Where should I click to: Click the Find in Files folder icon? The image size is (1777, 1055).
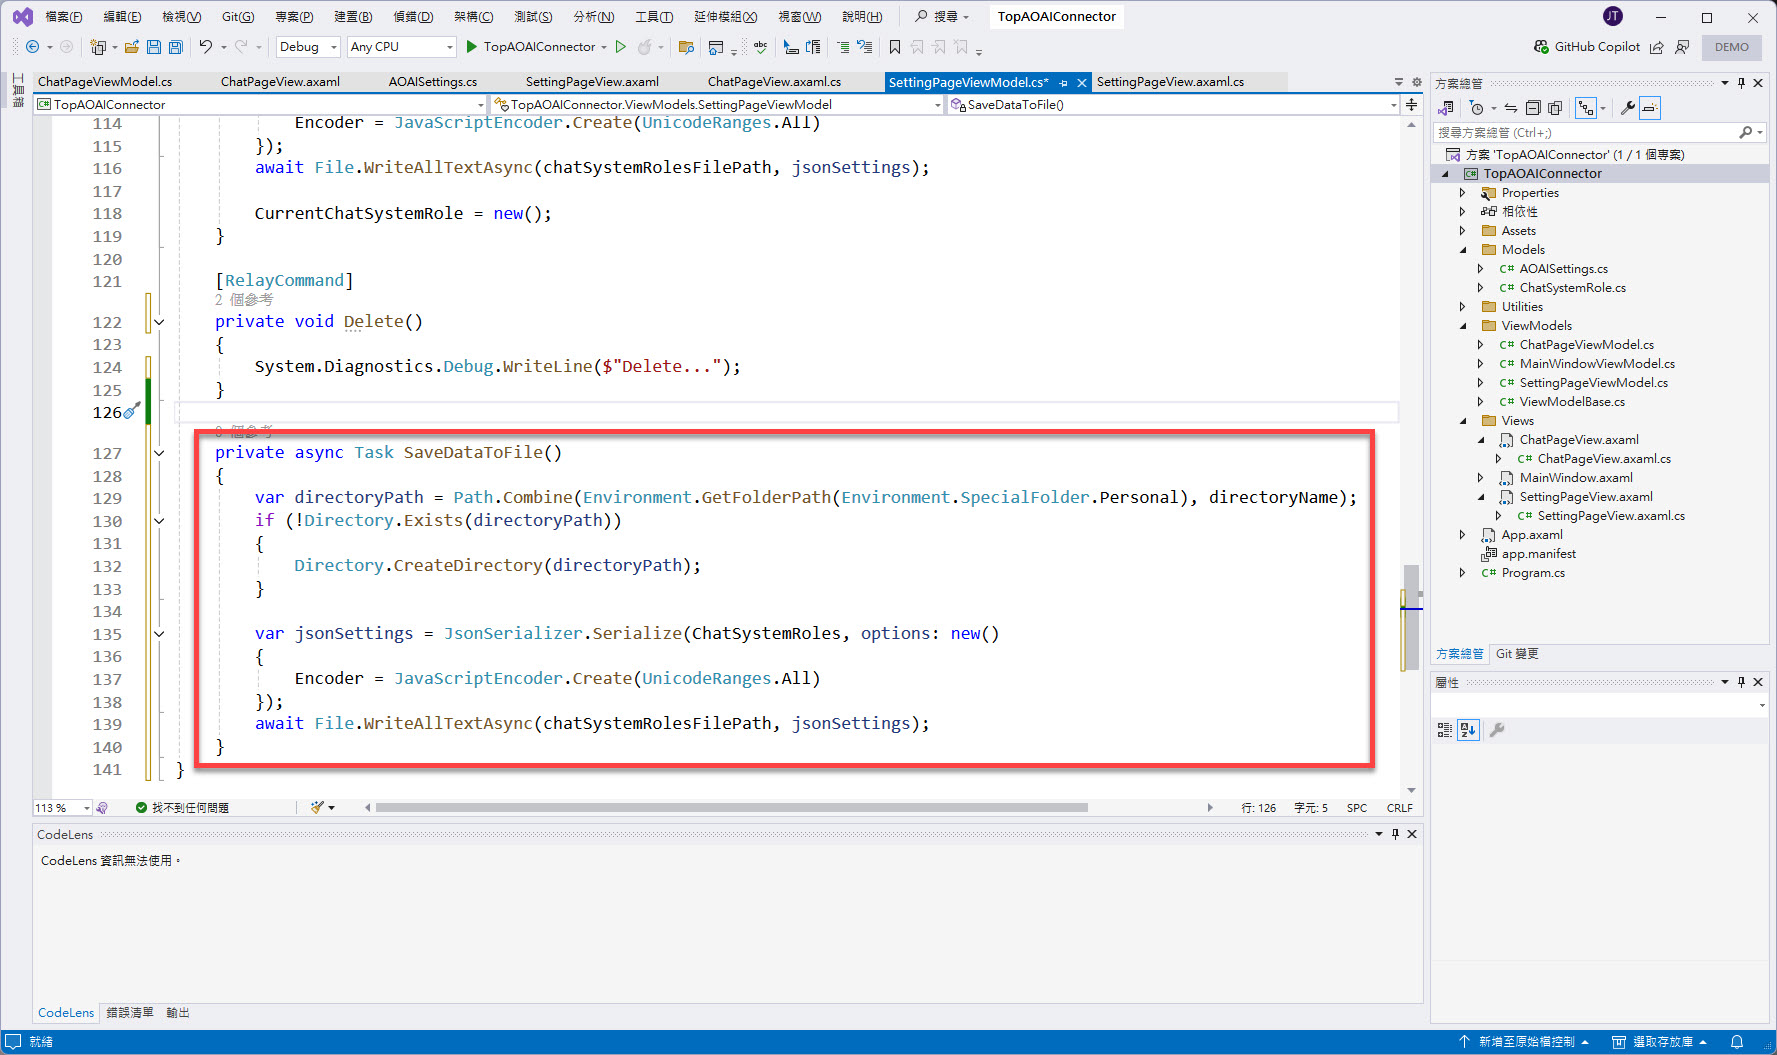coord(686,47)
